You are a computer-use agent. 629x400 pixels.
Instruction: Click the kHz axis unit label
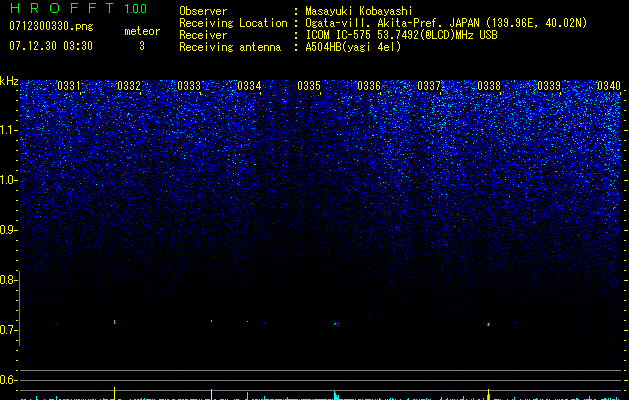point(9,81)
